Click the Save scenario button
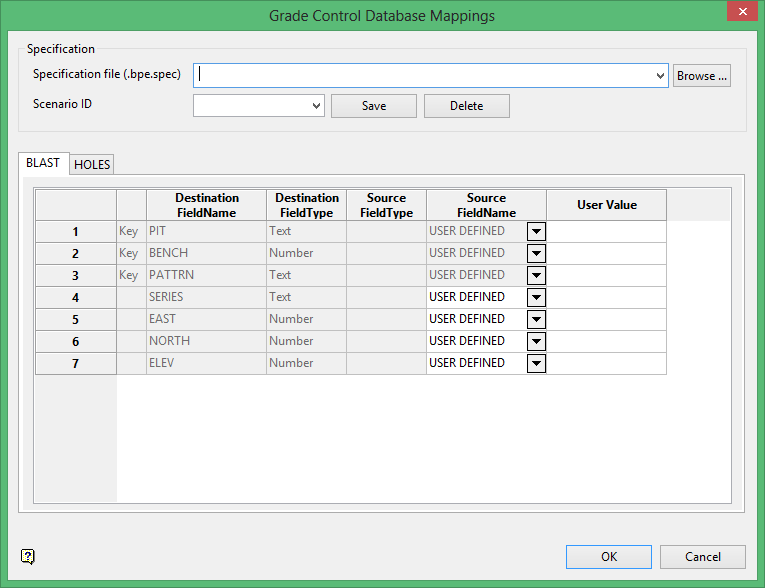 373,106
